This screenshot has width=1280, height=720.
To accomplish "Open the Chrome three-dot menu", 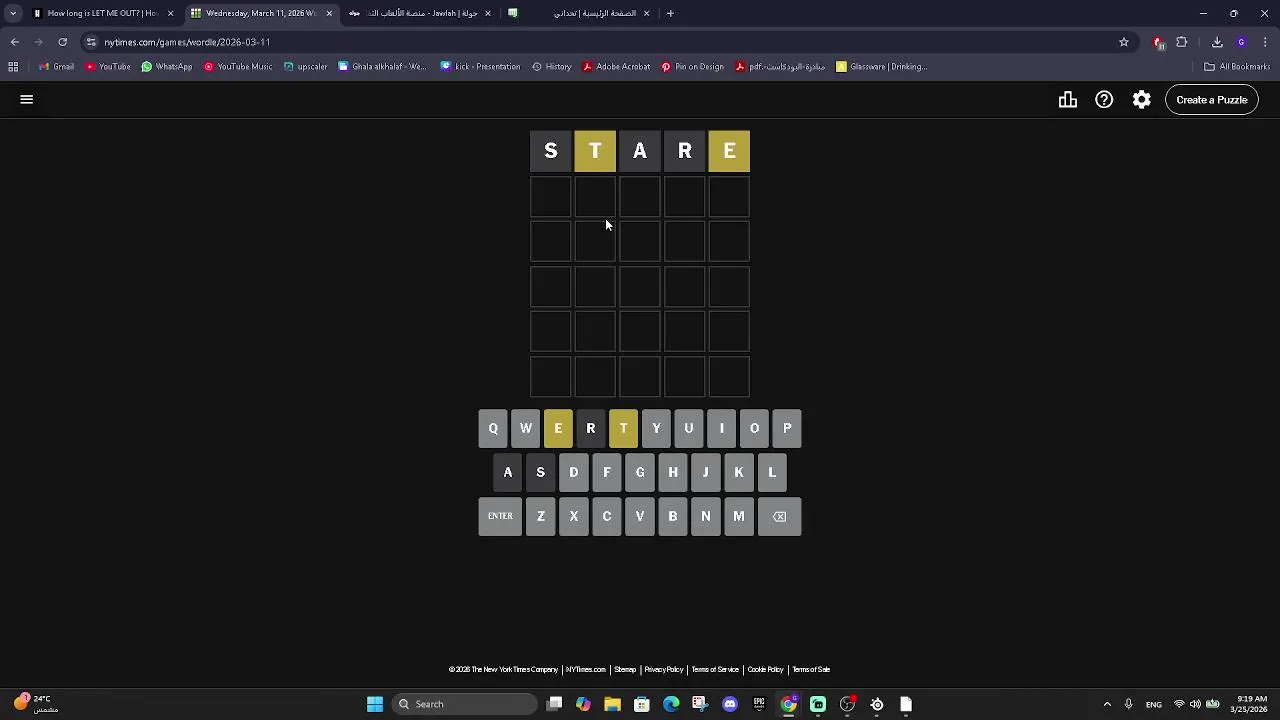I will (x=1266, y=42).
